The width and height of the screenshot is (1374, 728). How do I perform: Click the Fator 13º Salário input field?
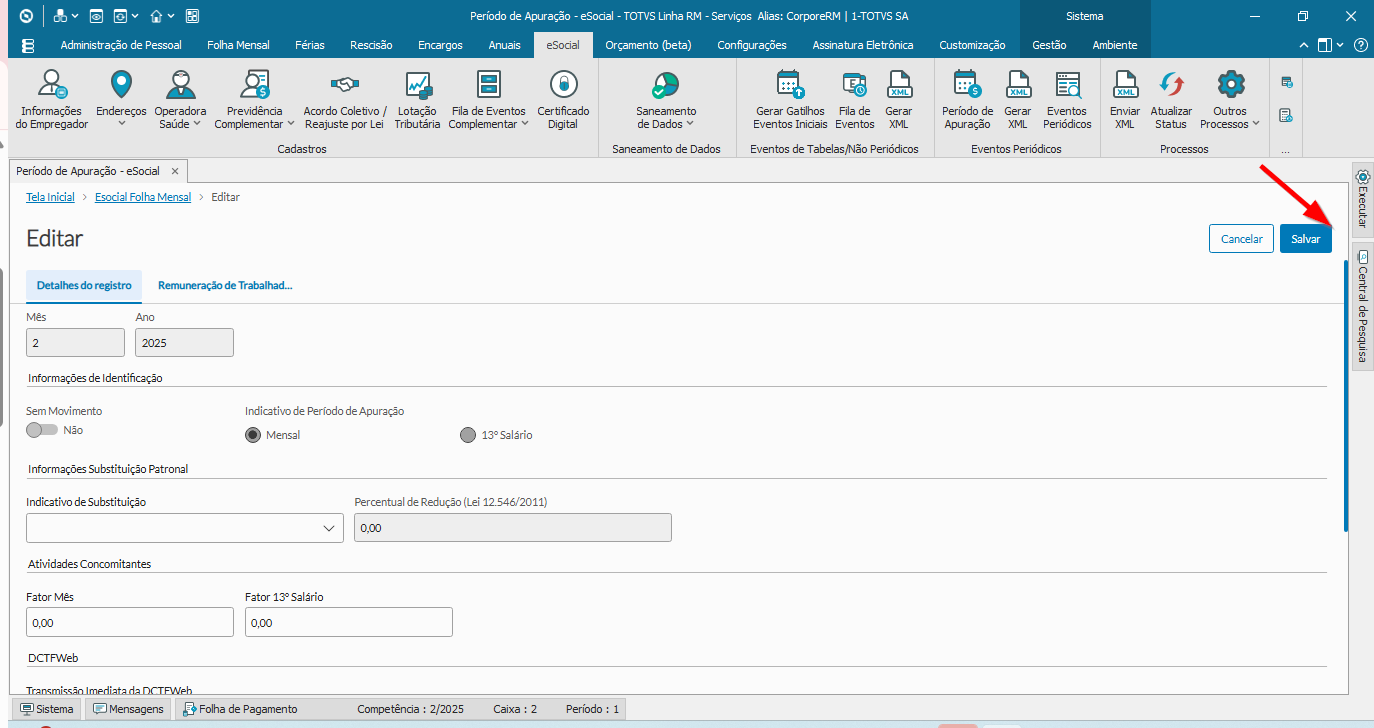click(349, 622)
